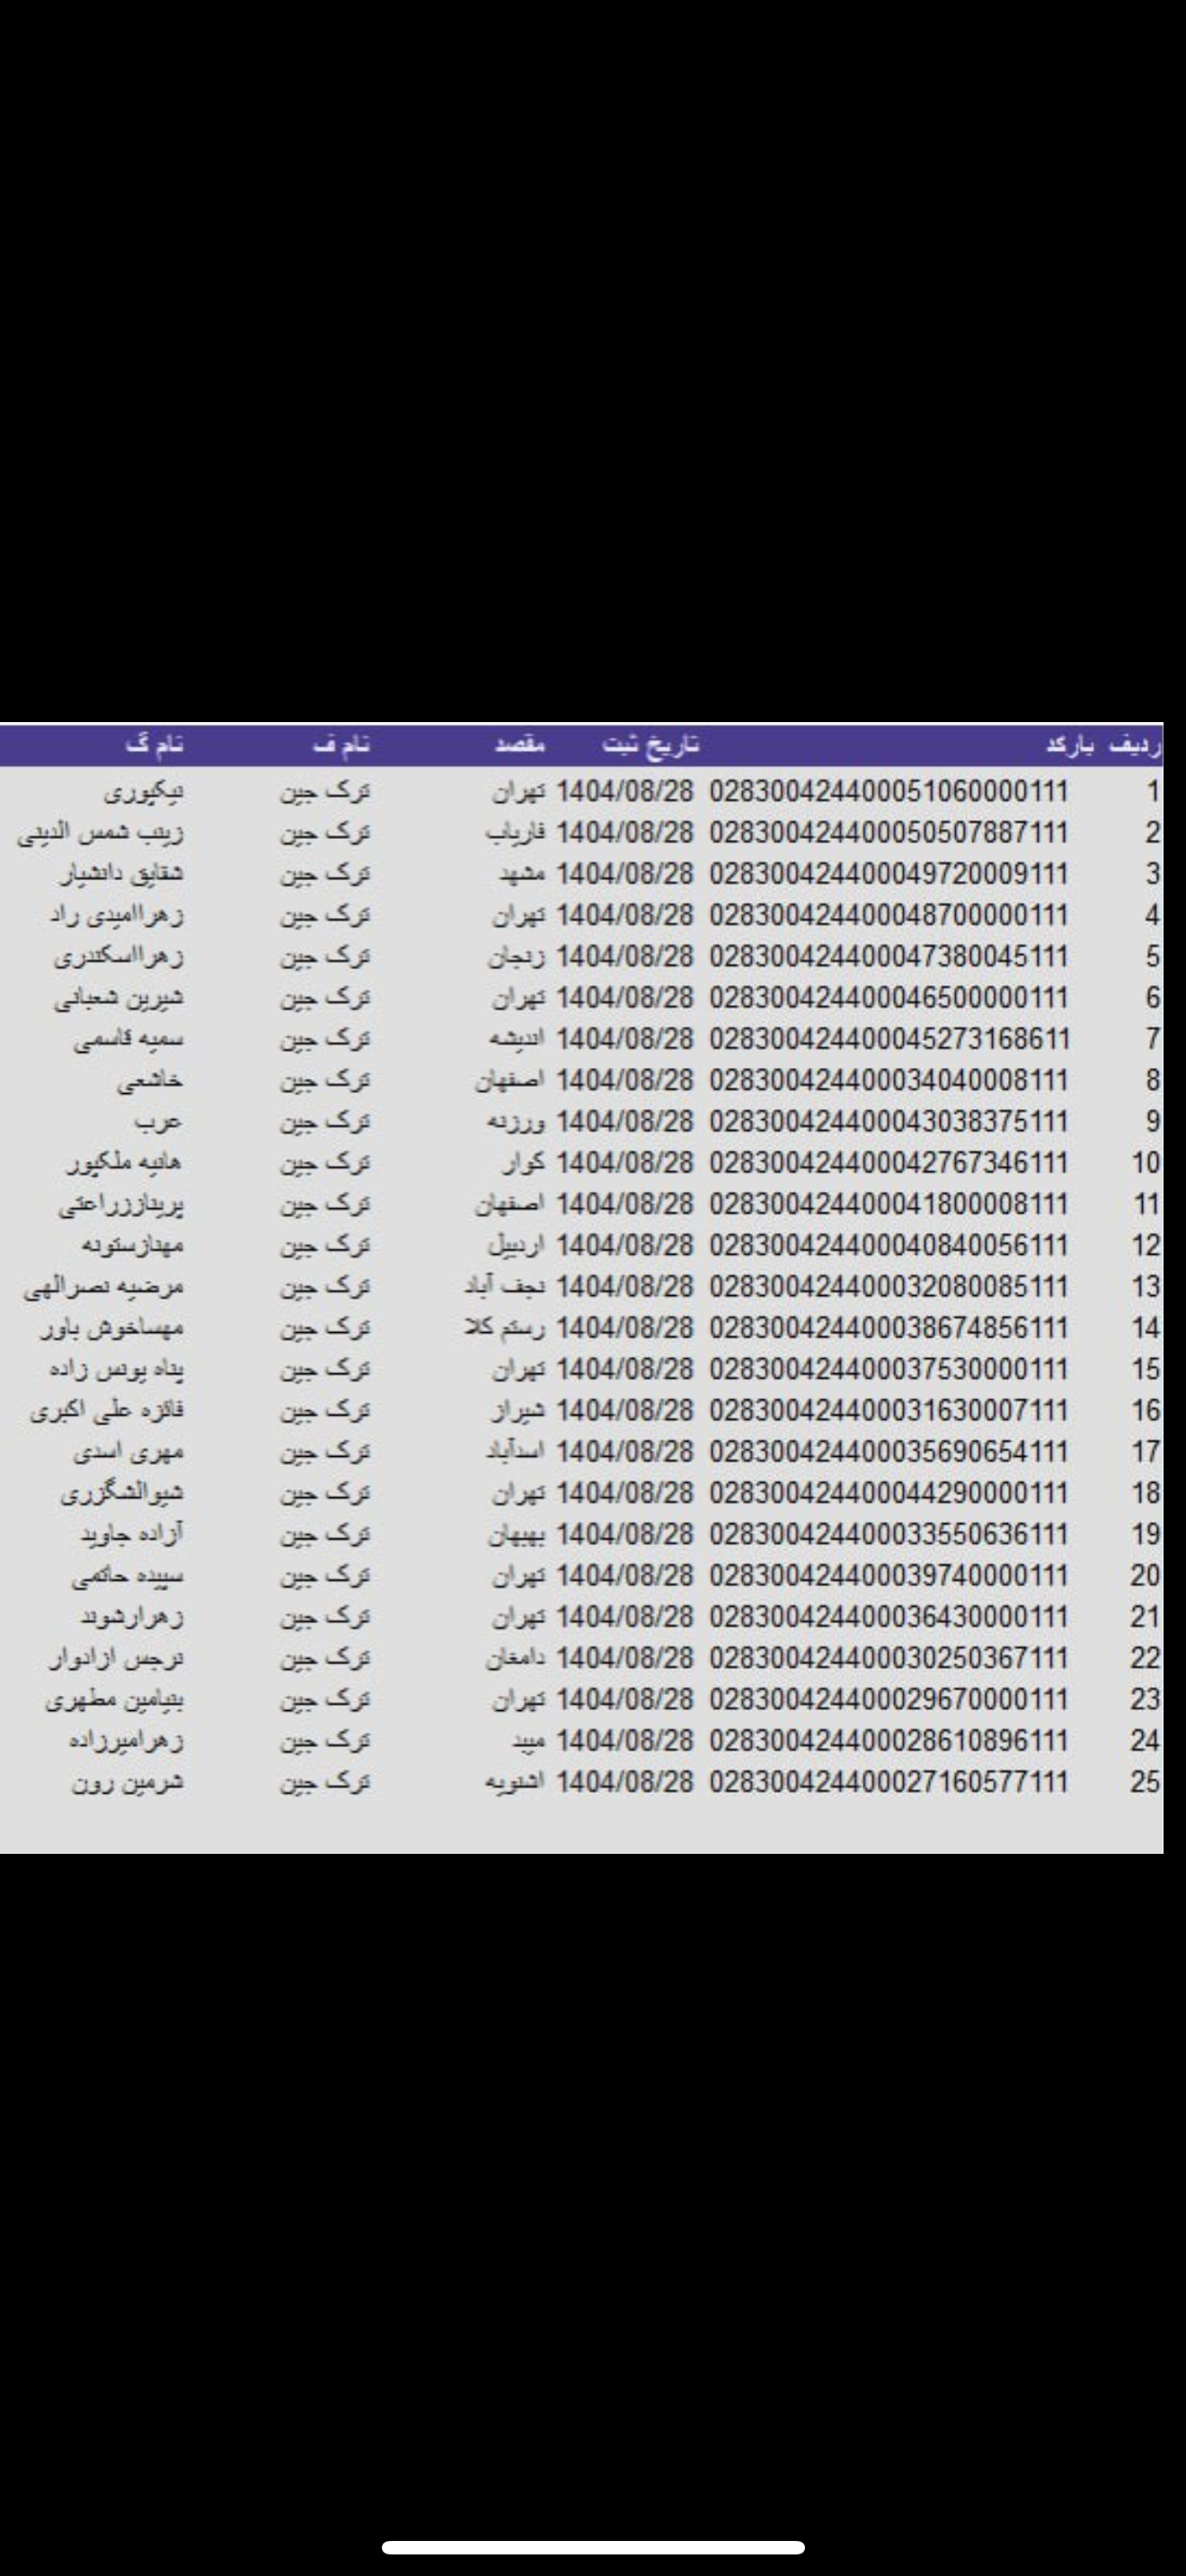1186x2576 pixels.
Task: Click row number 10
Action: (x=1145, y=1163)
